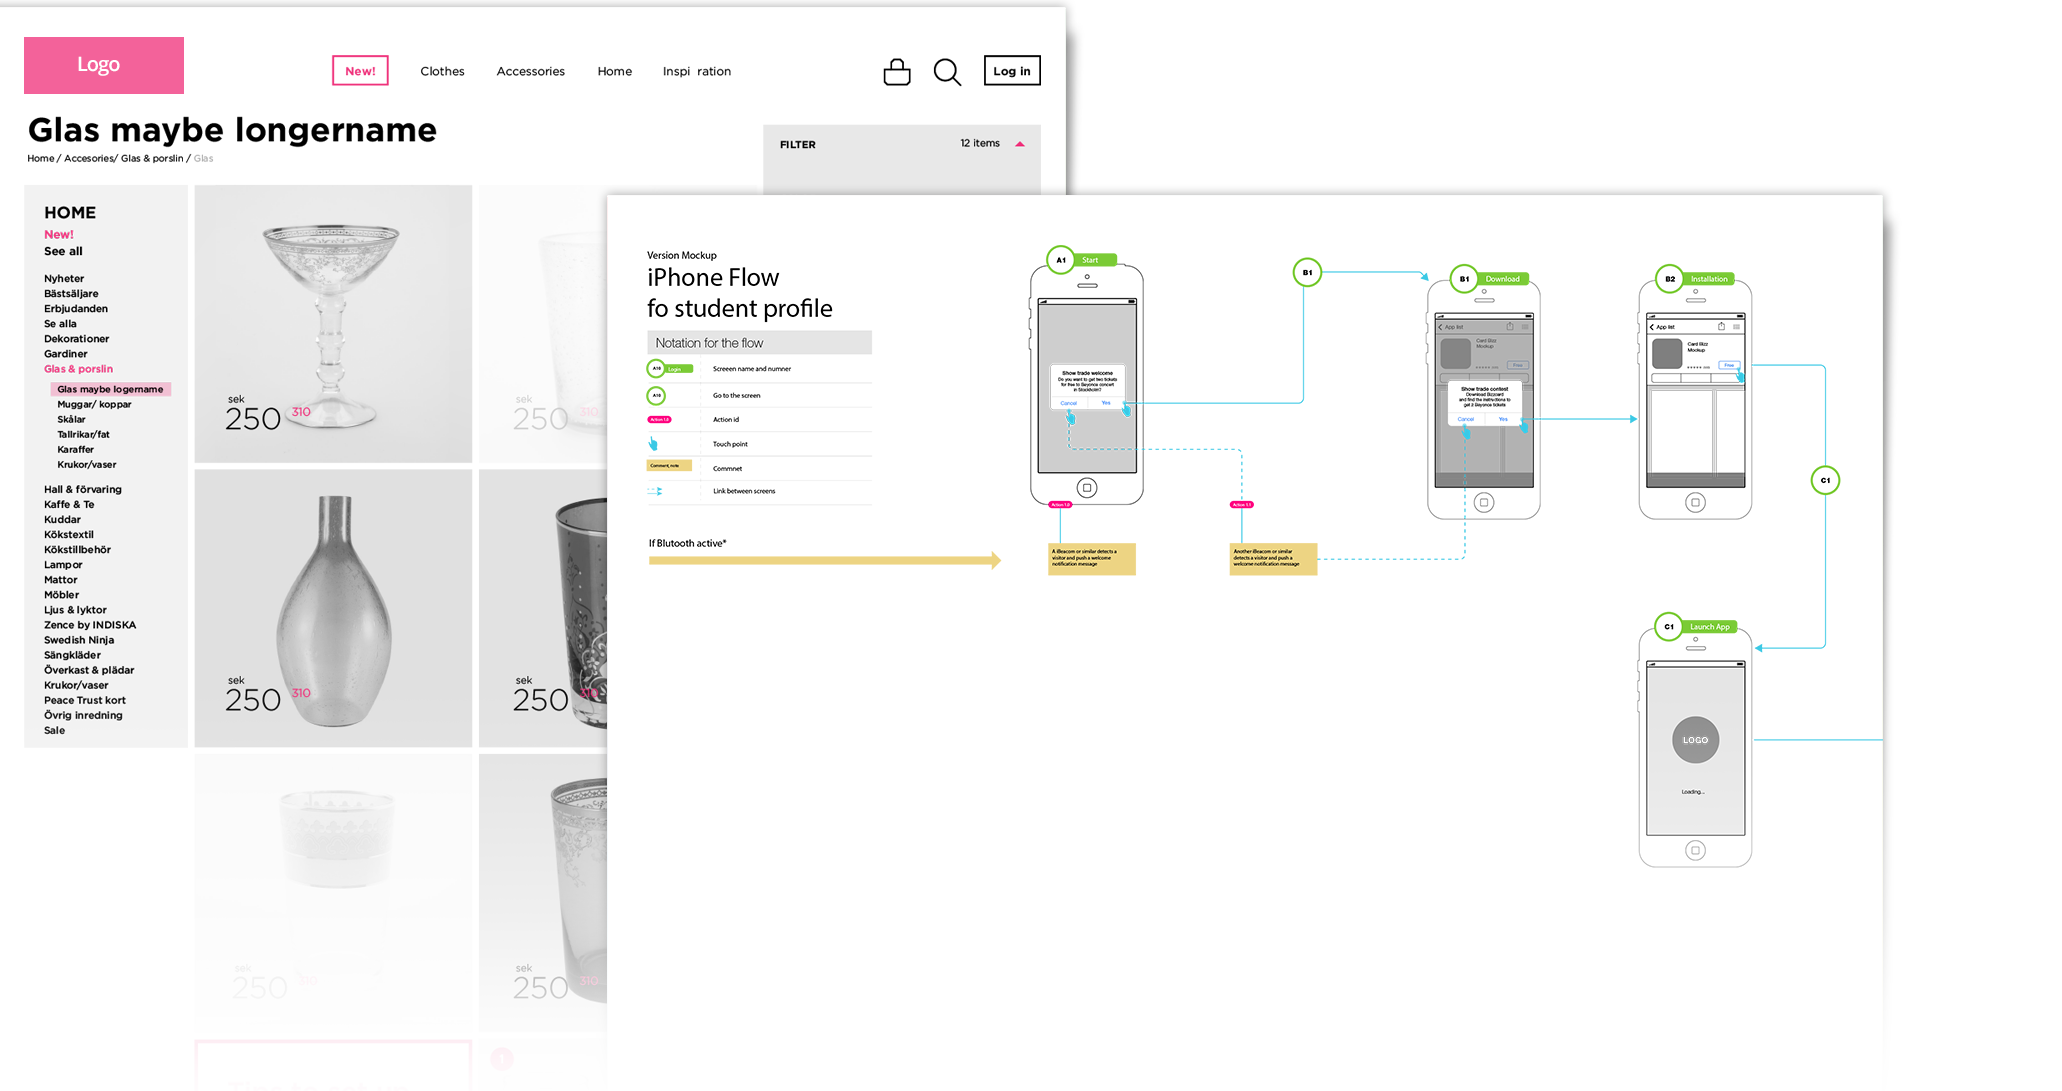Image resolution: width=2062 pixels, height=1091 pixels.
Task: Click the B2 Installation screen marker
Action: pos(1696,279)
